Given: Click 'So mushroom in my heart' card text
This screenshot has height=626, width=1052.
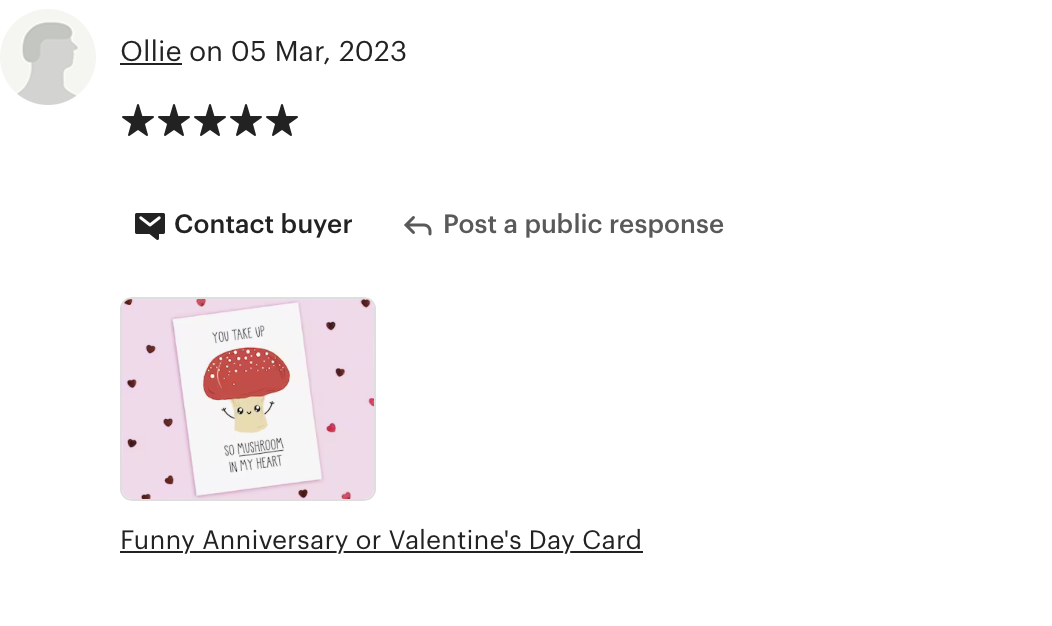Looking at the screenshot, I should pos(254,455).
